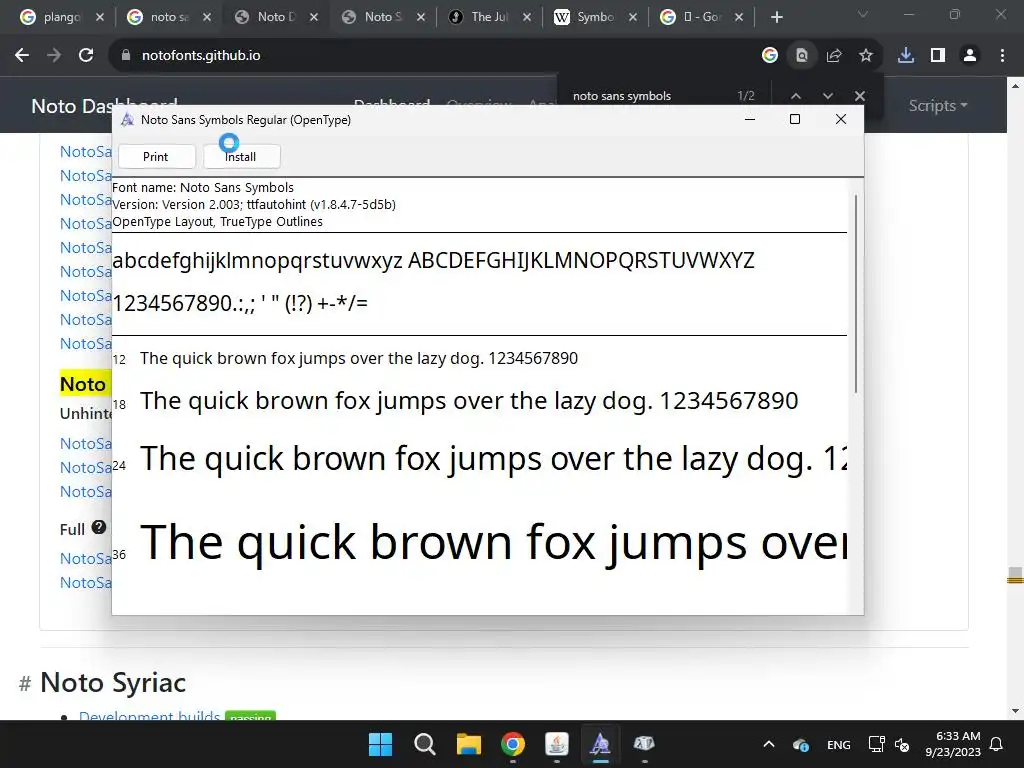Toggle Chrome side panel icon
The width and height of the screenshot is (1024, 768).
[938, 56]
